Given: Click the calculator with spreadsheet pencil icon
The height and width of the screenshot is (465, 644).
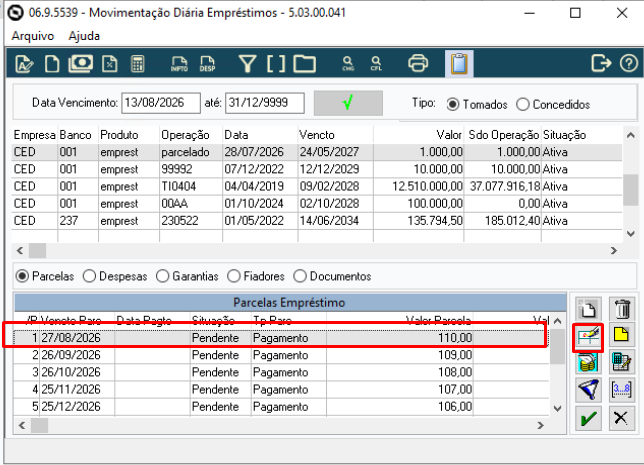Looking at the screenshot, I should (x=622, y=362).
